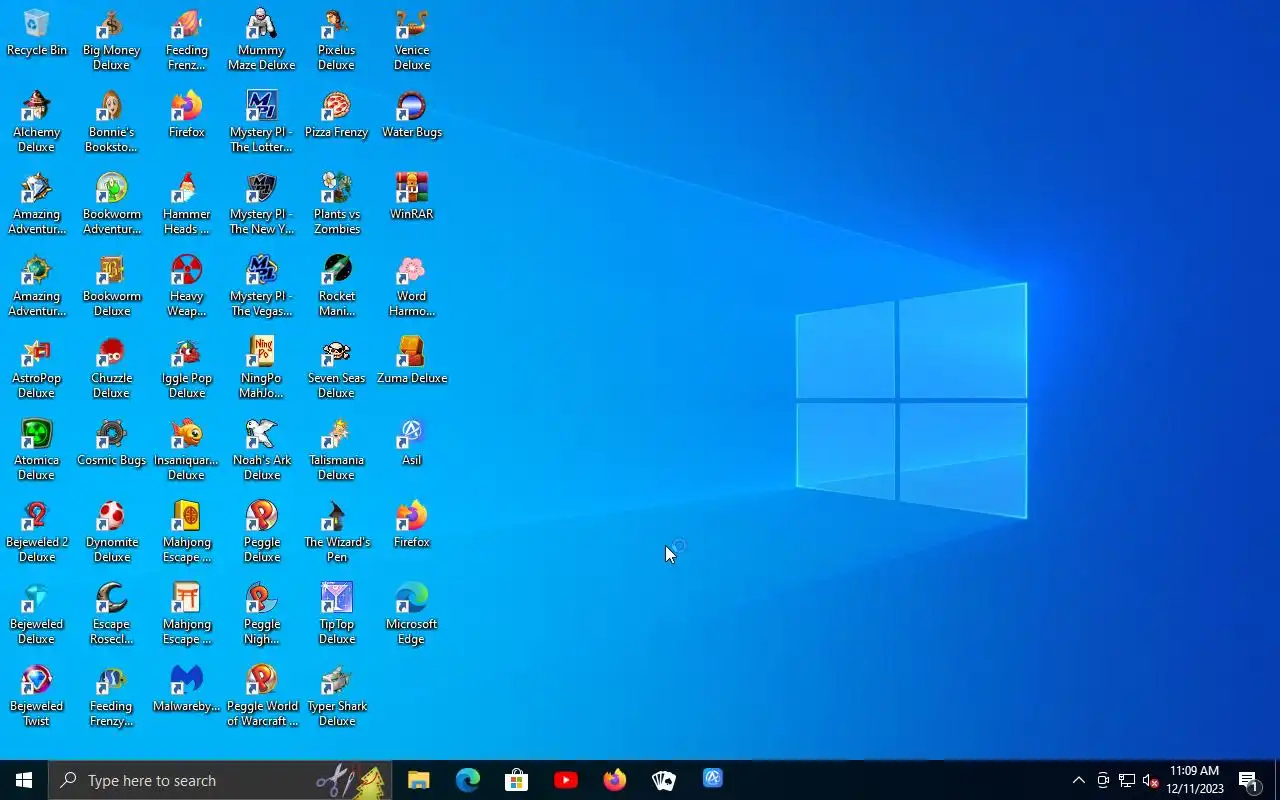1280x800 pixels.
Task: Open Firefox desktop icon below Asil
Action: tap(412, 525)
